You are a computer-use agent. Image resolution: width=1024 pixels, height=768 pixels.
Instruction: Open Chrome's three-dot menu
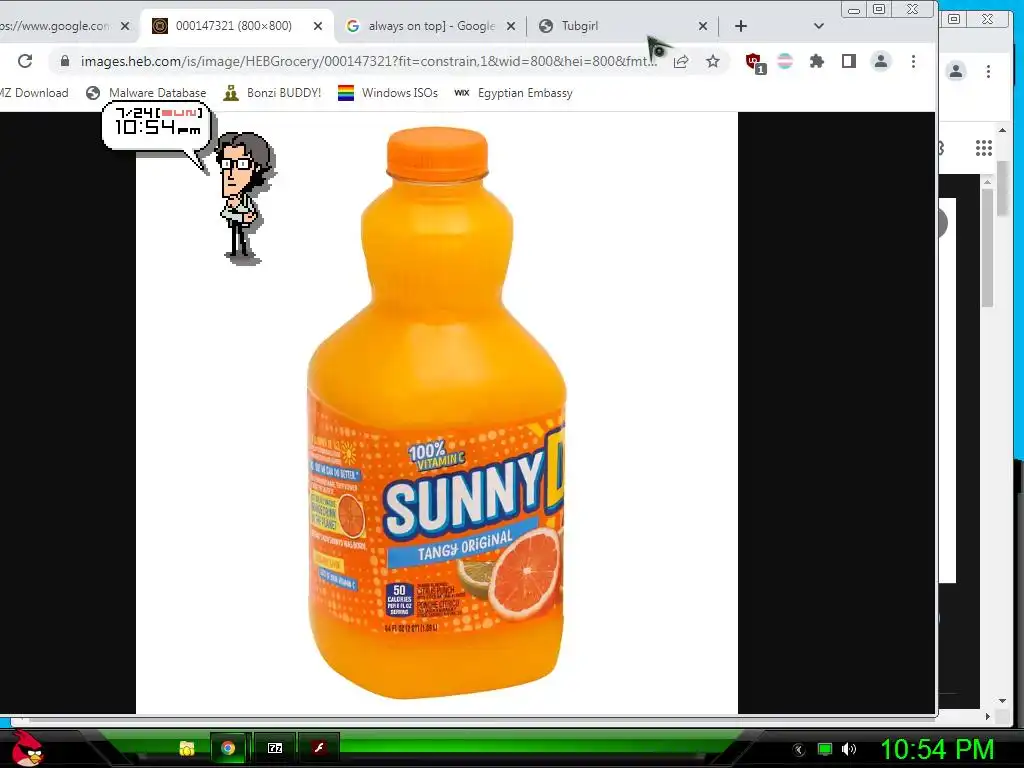(913, 61)
